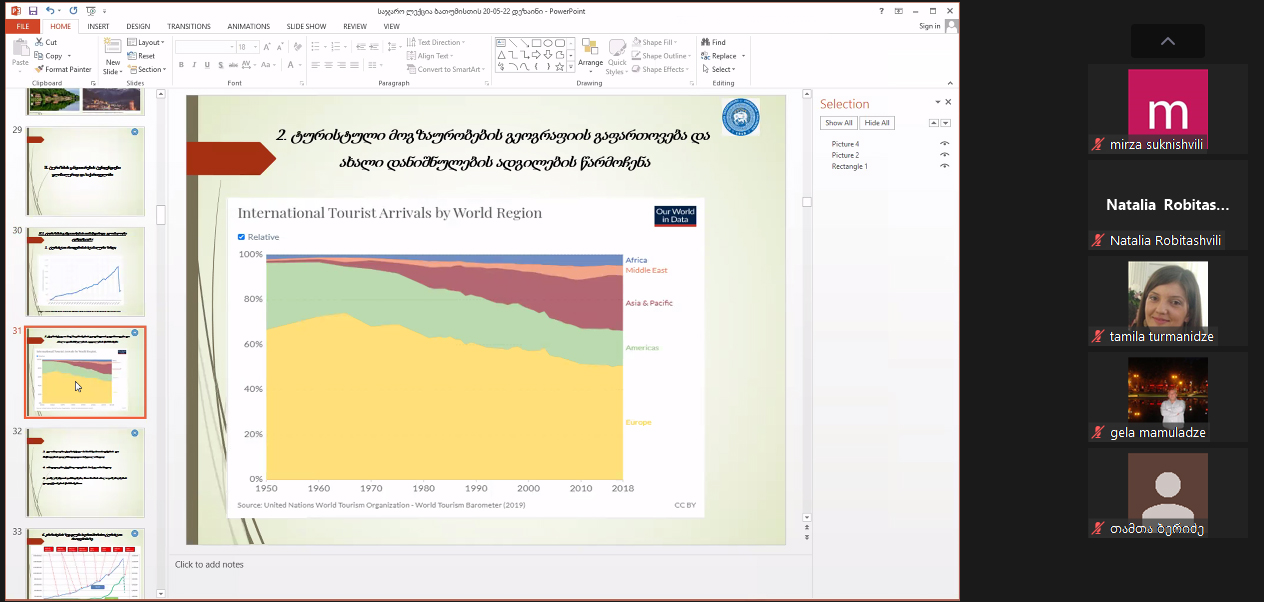The height and width of the screenshot is (602, 1264).
Task: Switch to the TRANSITIONS tab
Action: (x=188, y=26)
